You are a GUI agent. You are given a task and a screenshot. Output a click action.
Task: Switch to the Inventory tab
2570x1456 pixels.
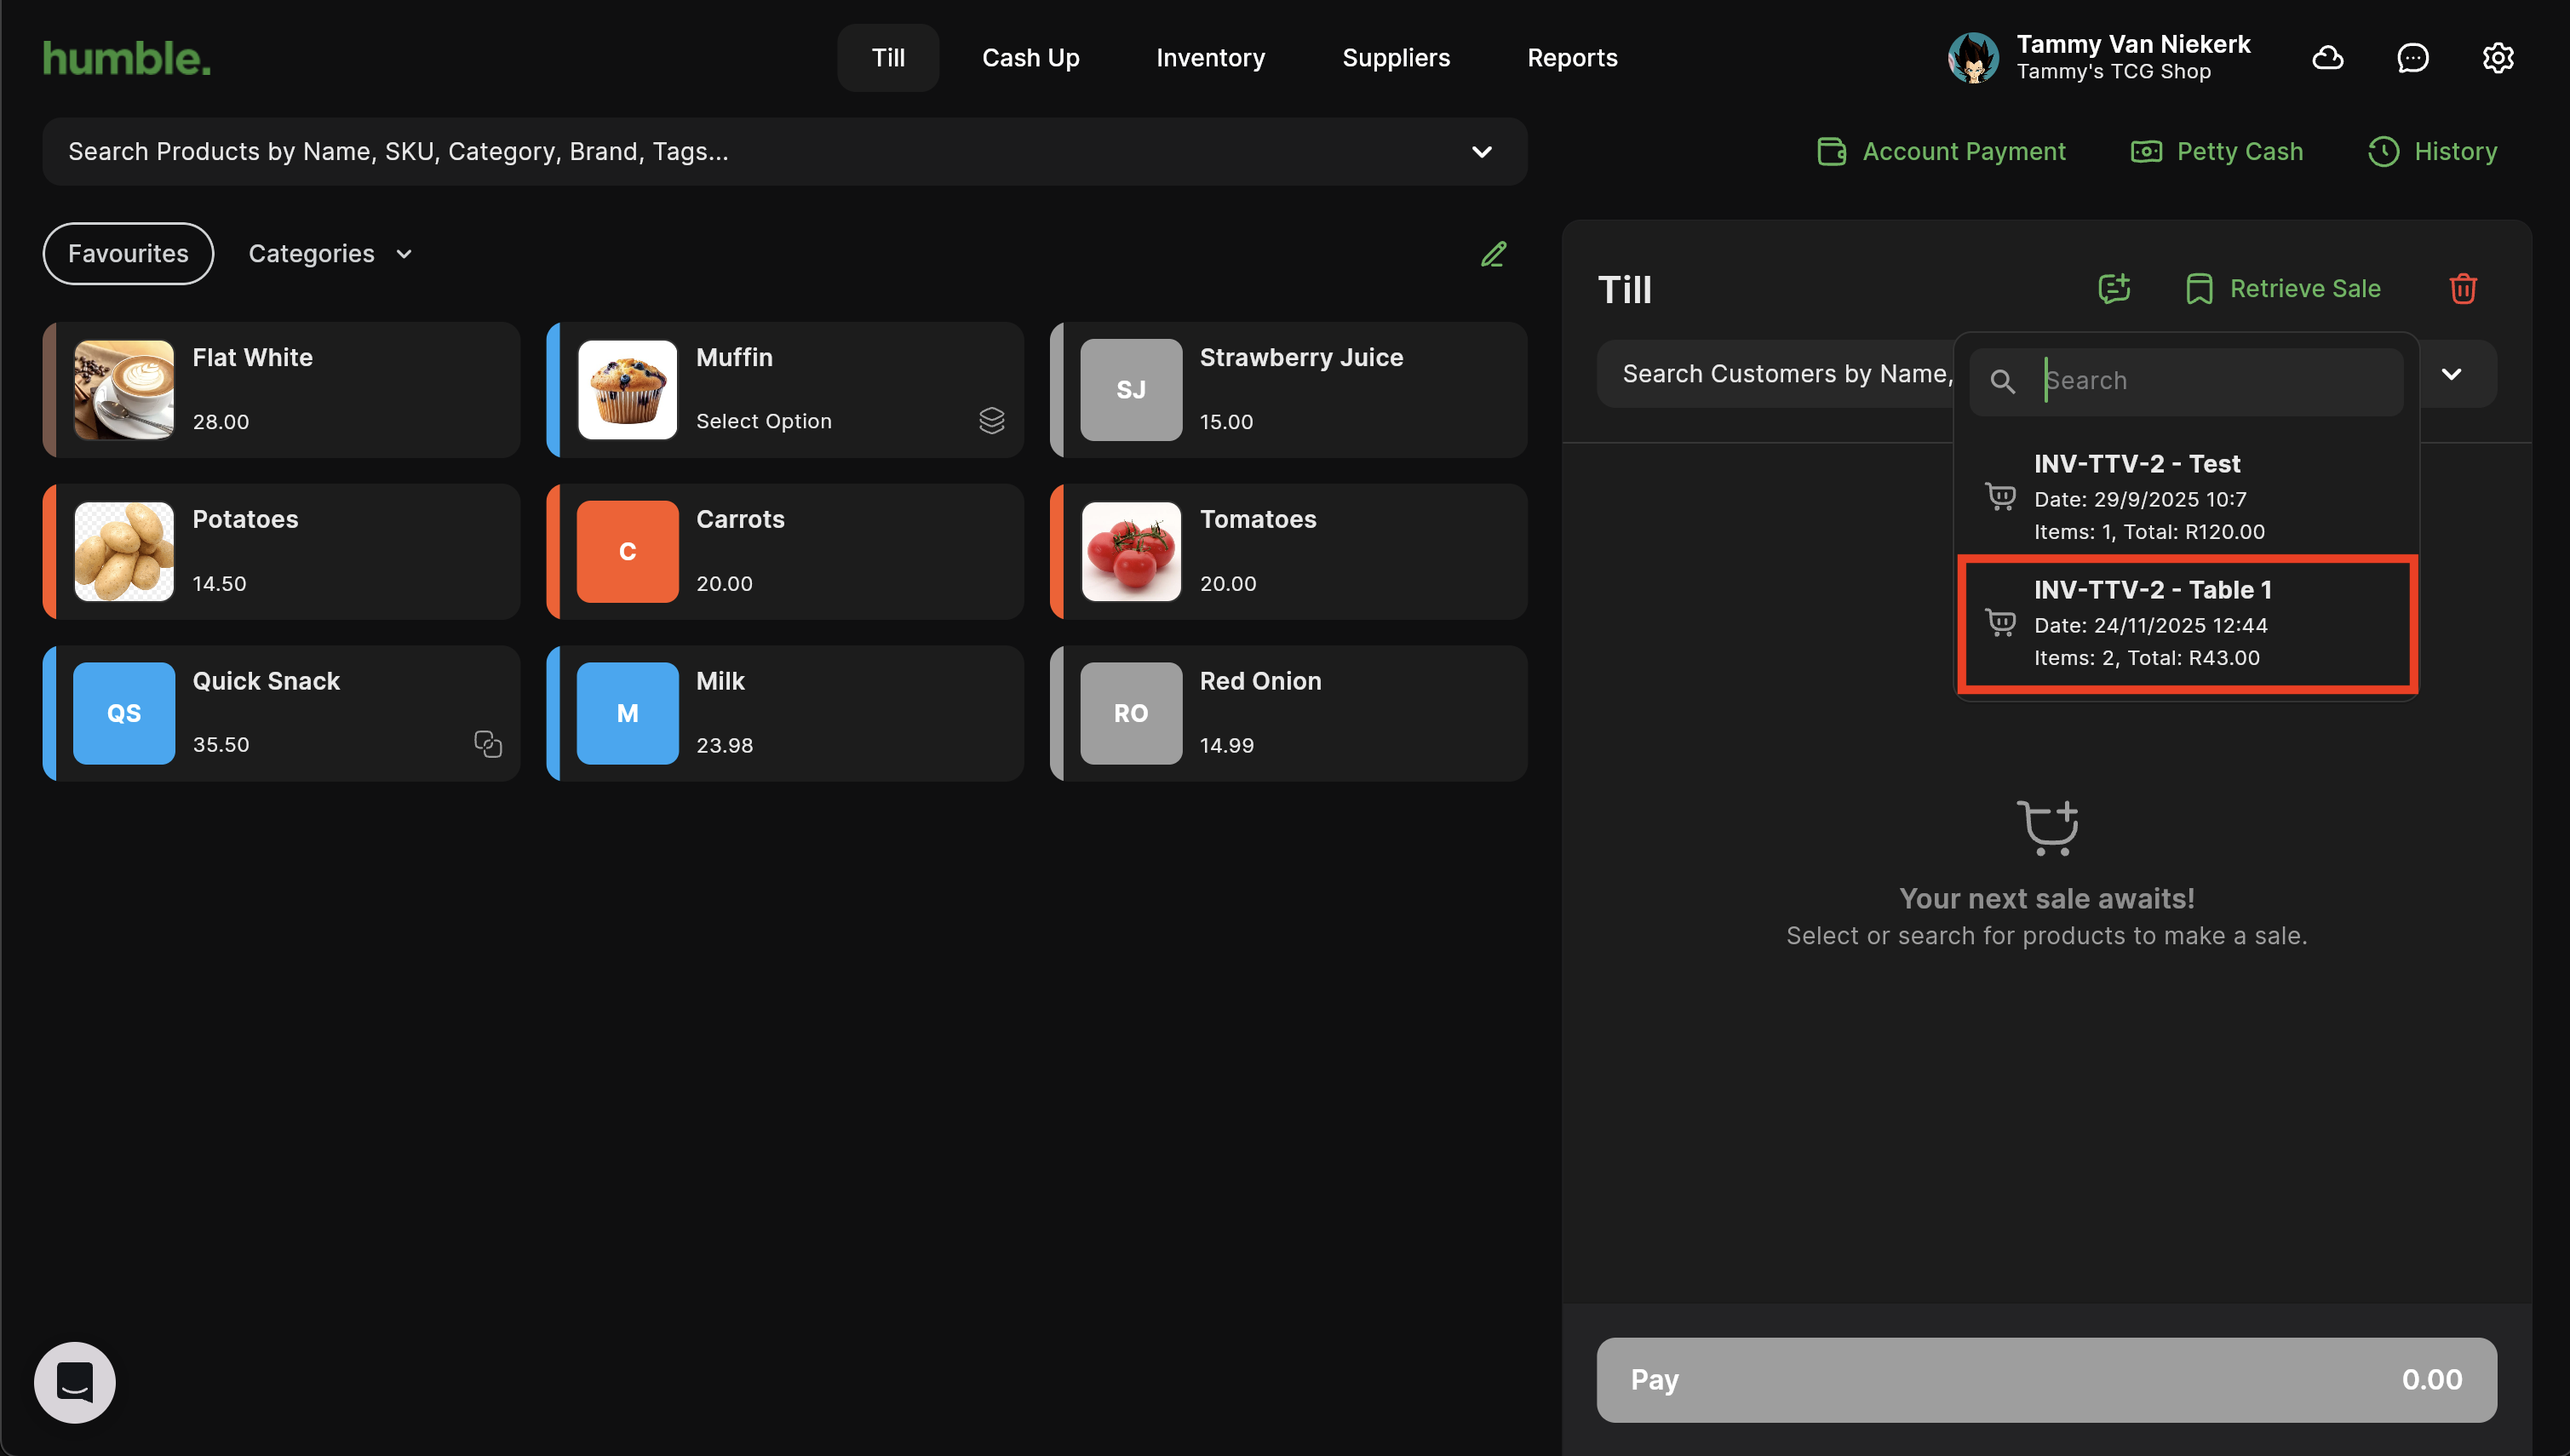coord(1210,58)
